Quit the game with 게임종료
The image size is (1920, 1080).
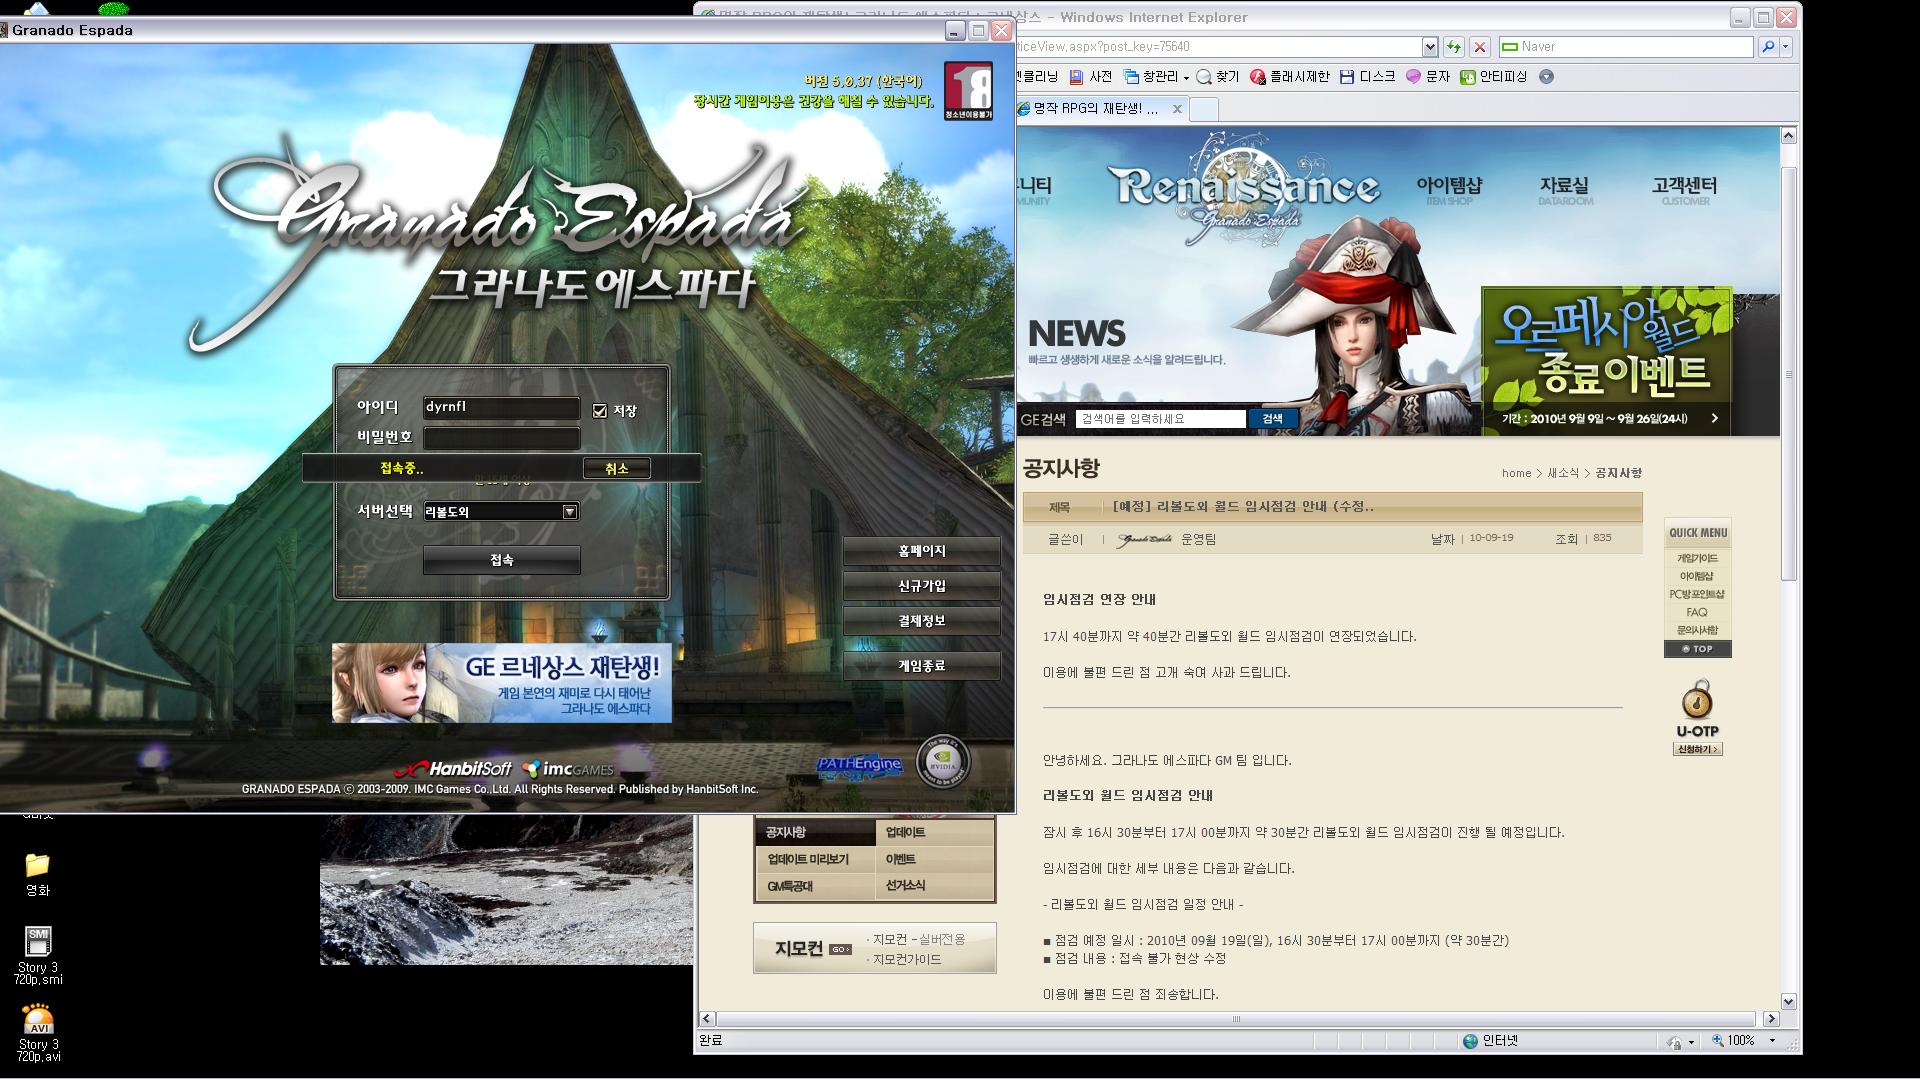coord(921,666)
